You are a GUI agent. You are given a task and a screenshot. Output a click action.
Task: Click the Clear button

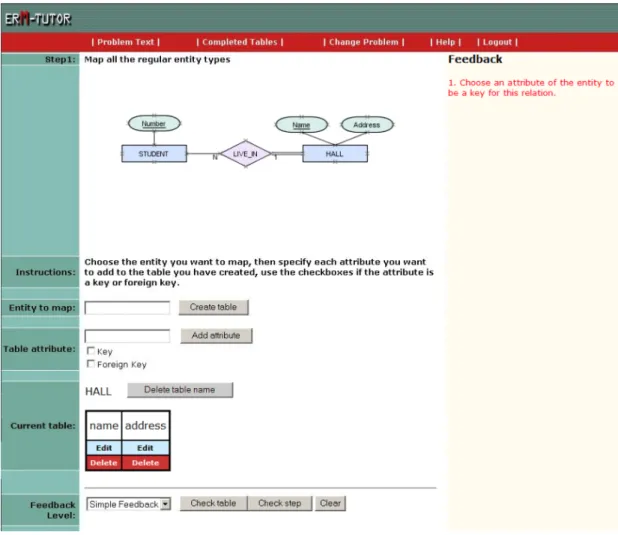(330, 503)
